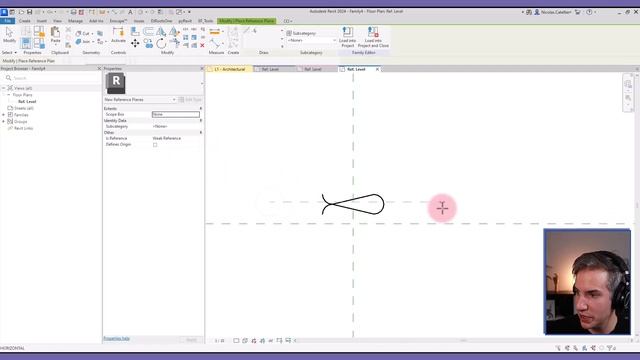The image size is (640, 360).
Task: Open the Insert ribbon tab
Action: click(x=42, y=21)
